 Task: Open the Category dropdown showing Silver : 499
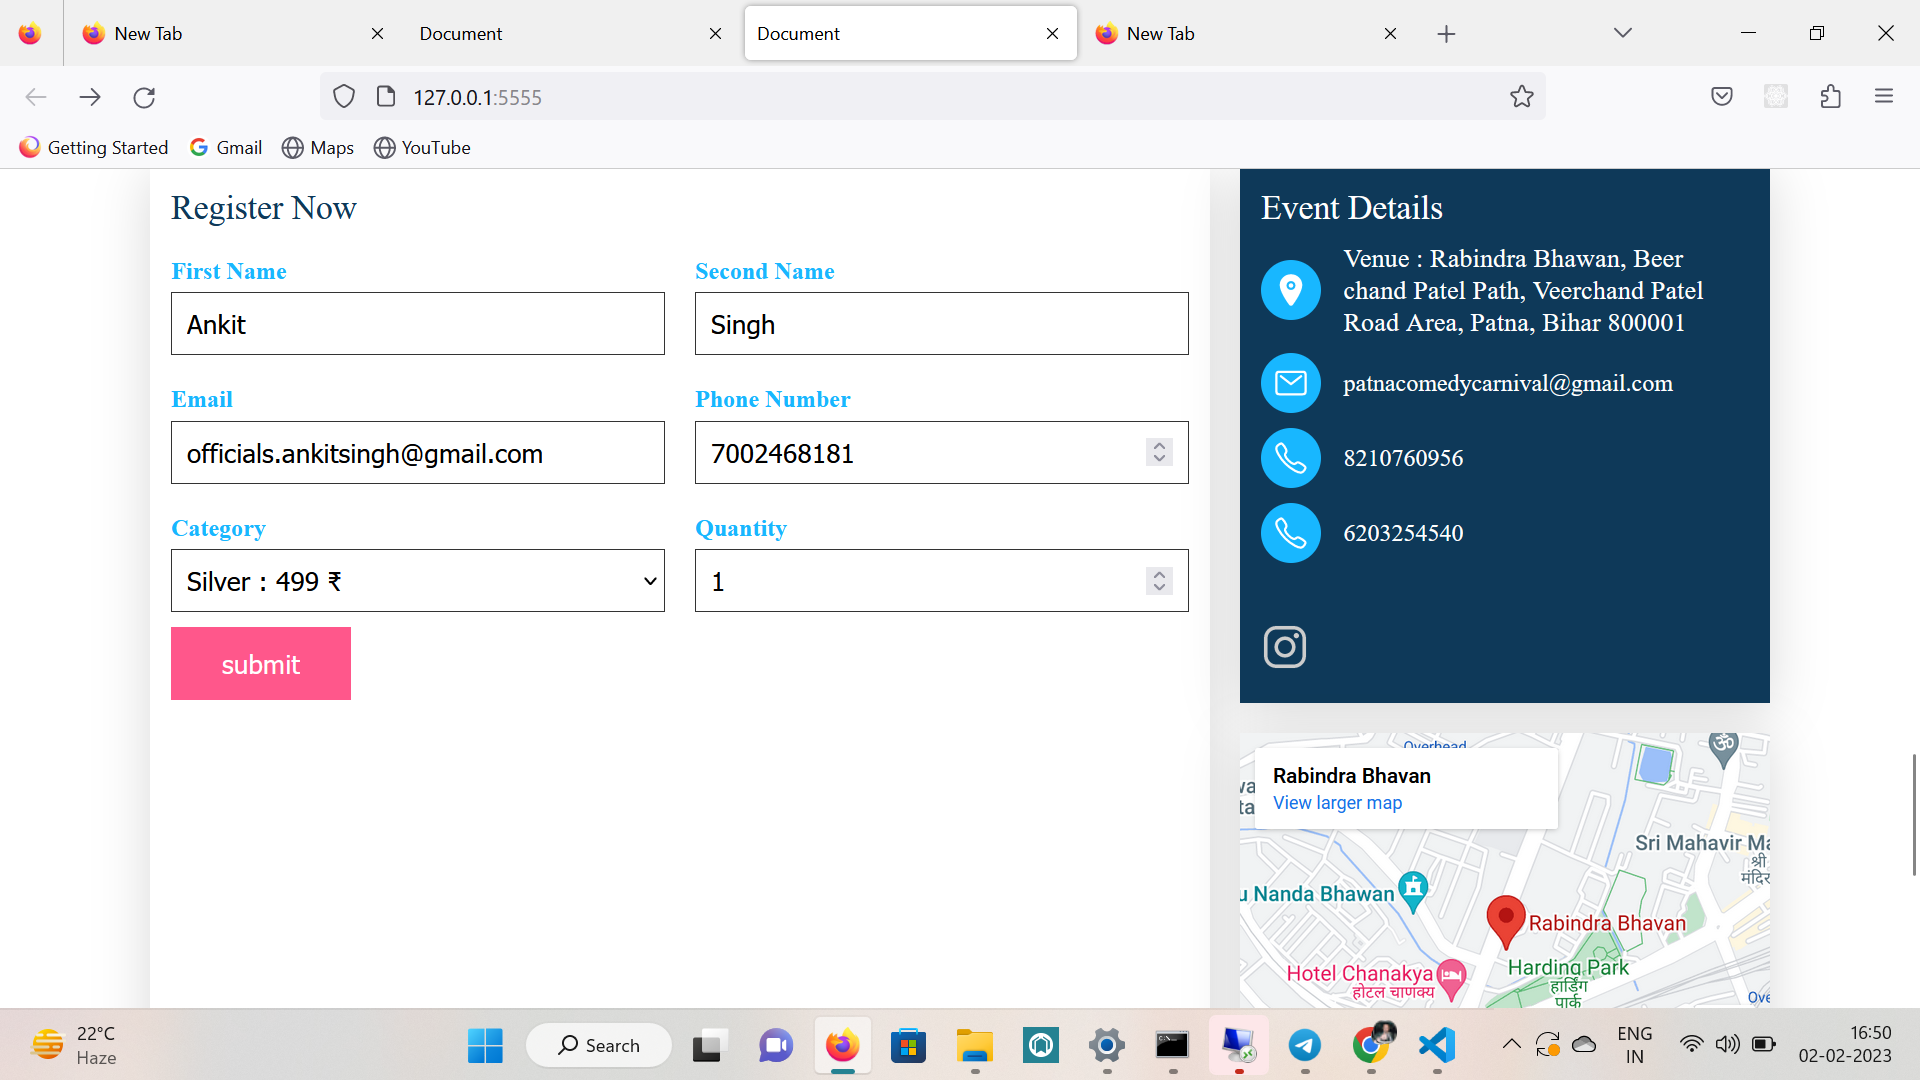(417, 581)
